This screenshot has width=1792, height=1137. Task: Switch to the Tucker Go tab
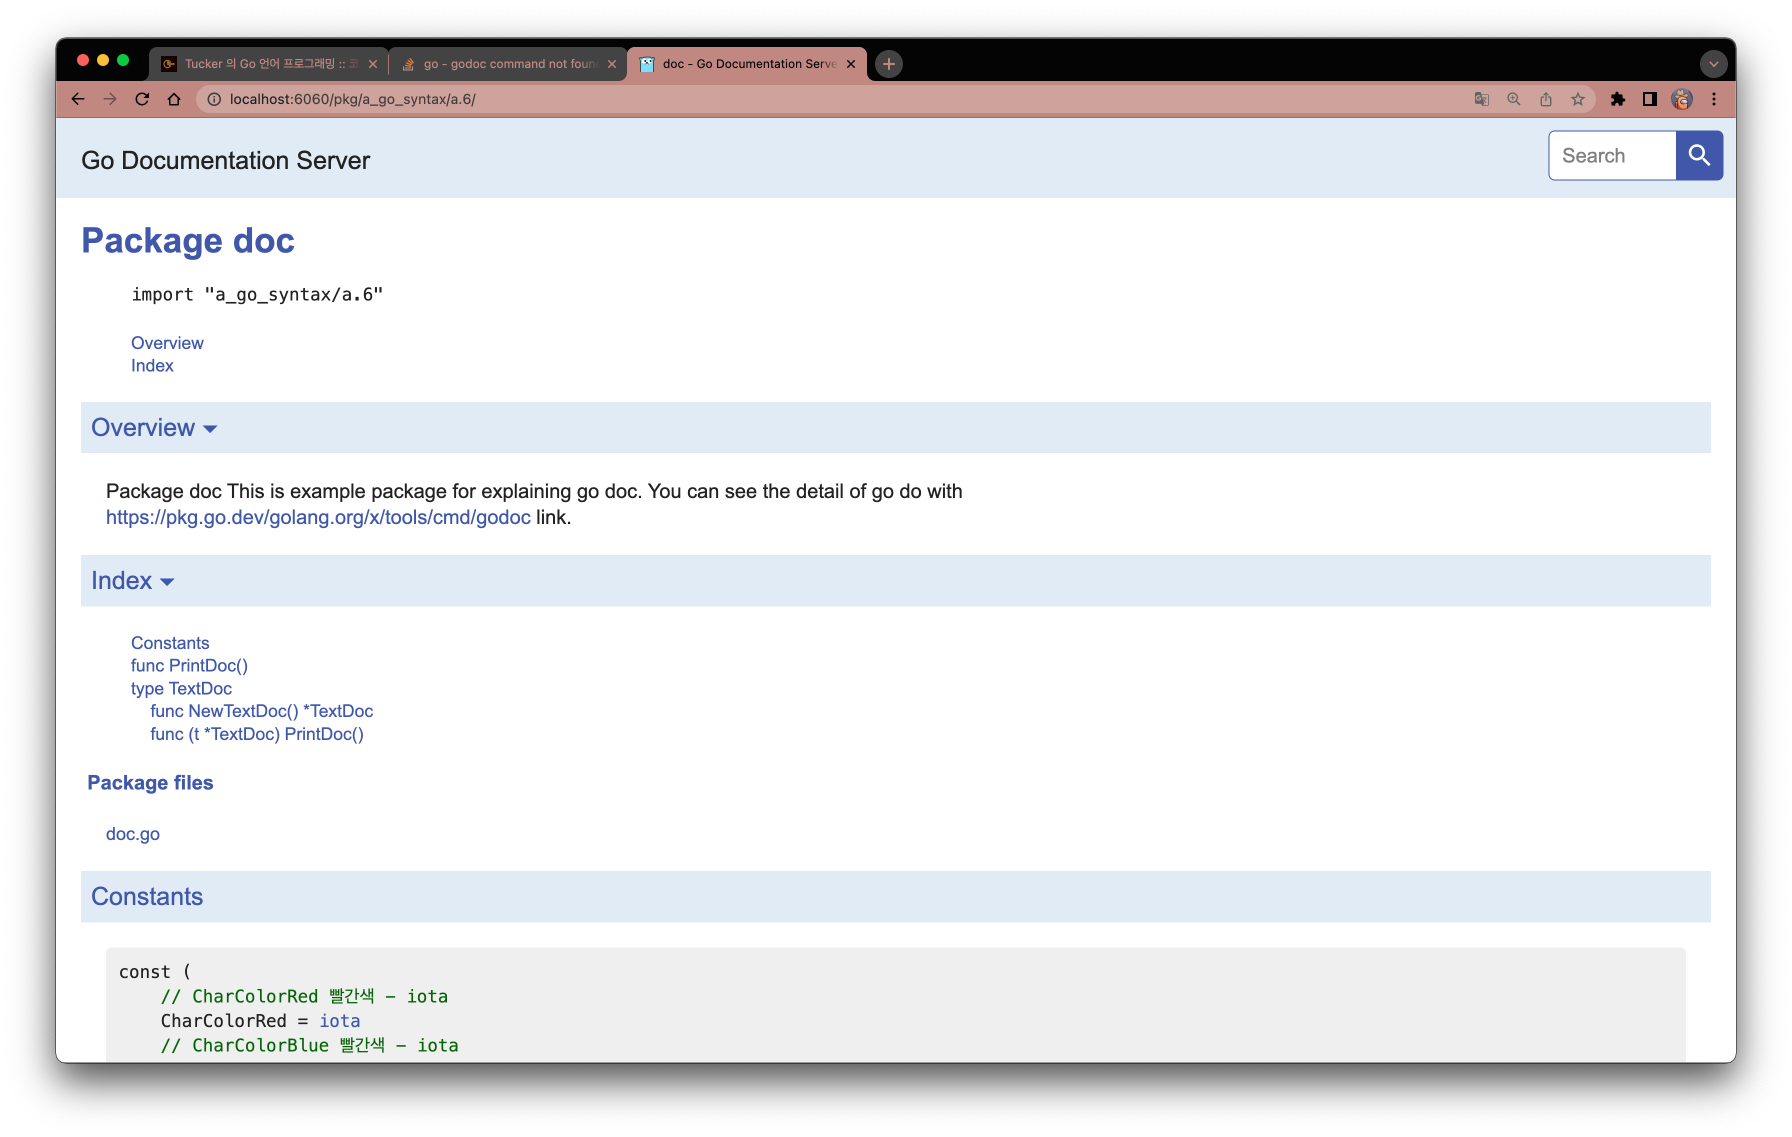tap(268, 64)
